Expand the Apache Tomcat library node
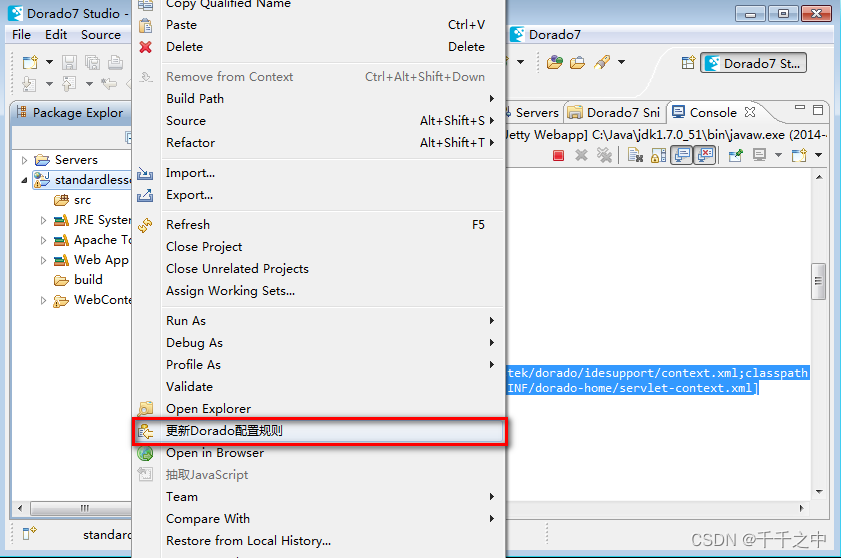 tap(43, 240)
